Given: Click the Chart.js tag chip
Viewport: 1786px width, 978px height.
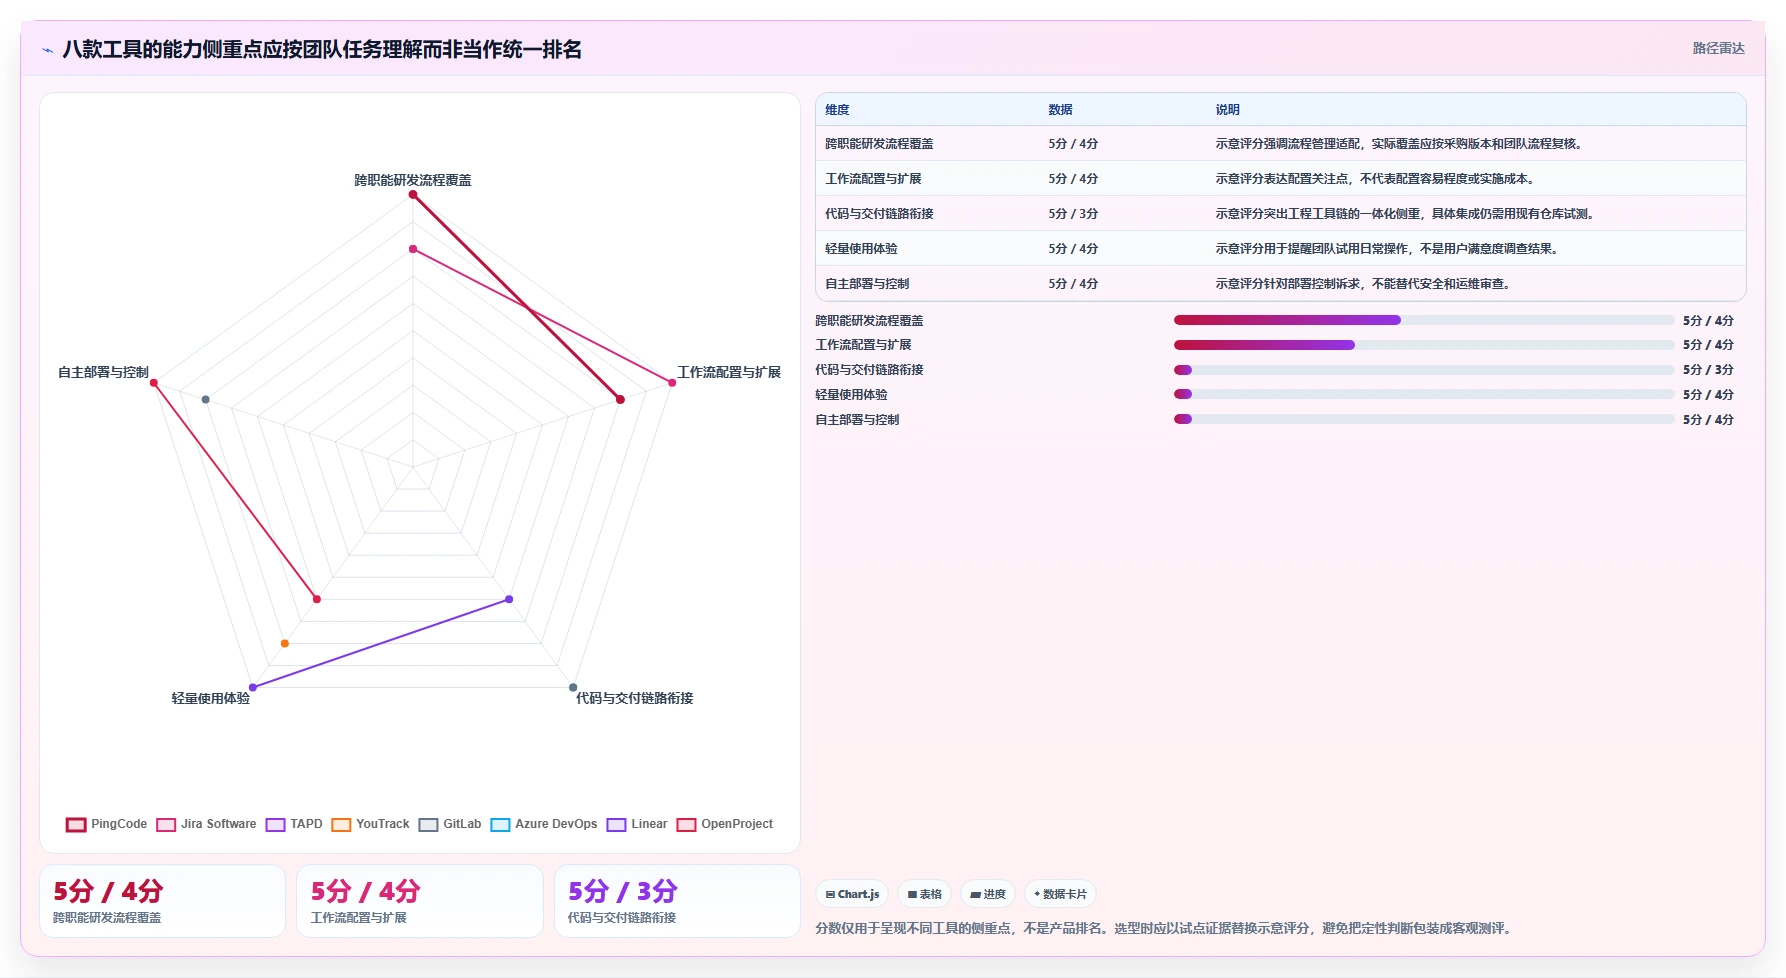Looking at the screenshot, I should (x=852, y=894).
